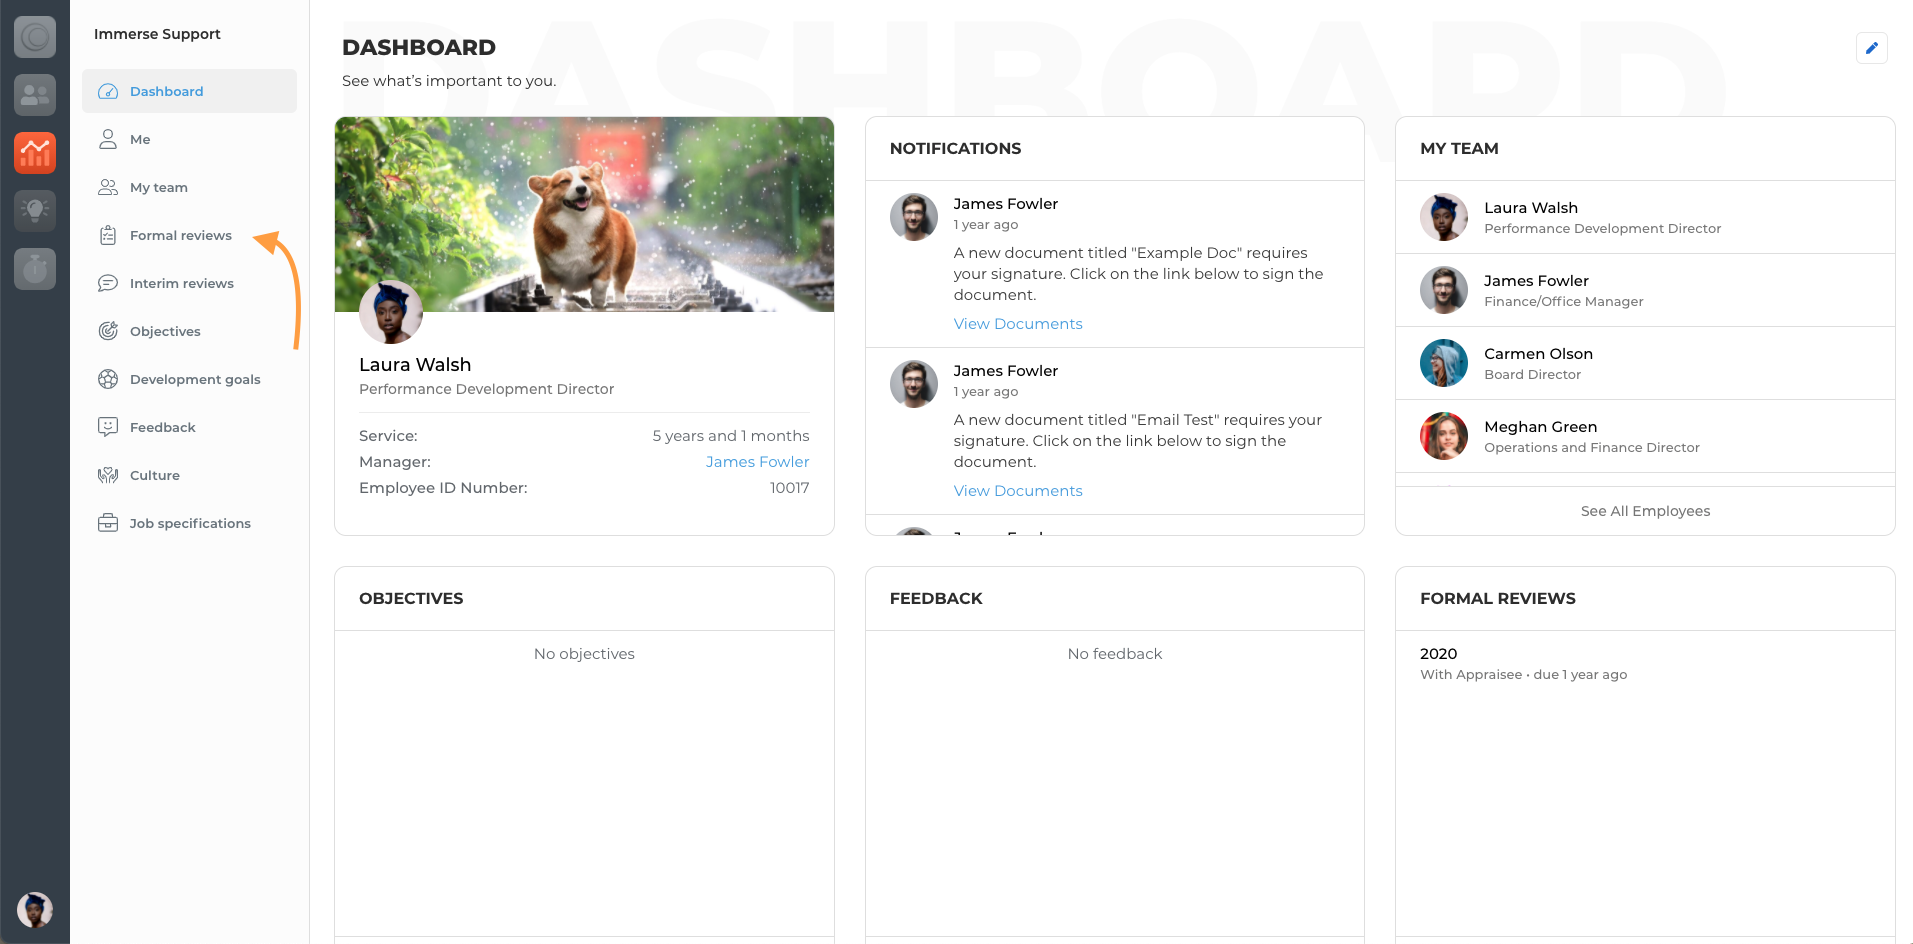Click James Fowler avatar in Example Doc notification
The height and width of the screenshot is (944, 1913).
(x=914, y=217)
